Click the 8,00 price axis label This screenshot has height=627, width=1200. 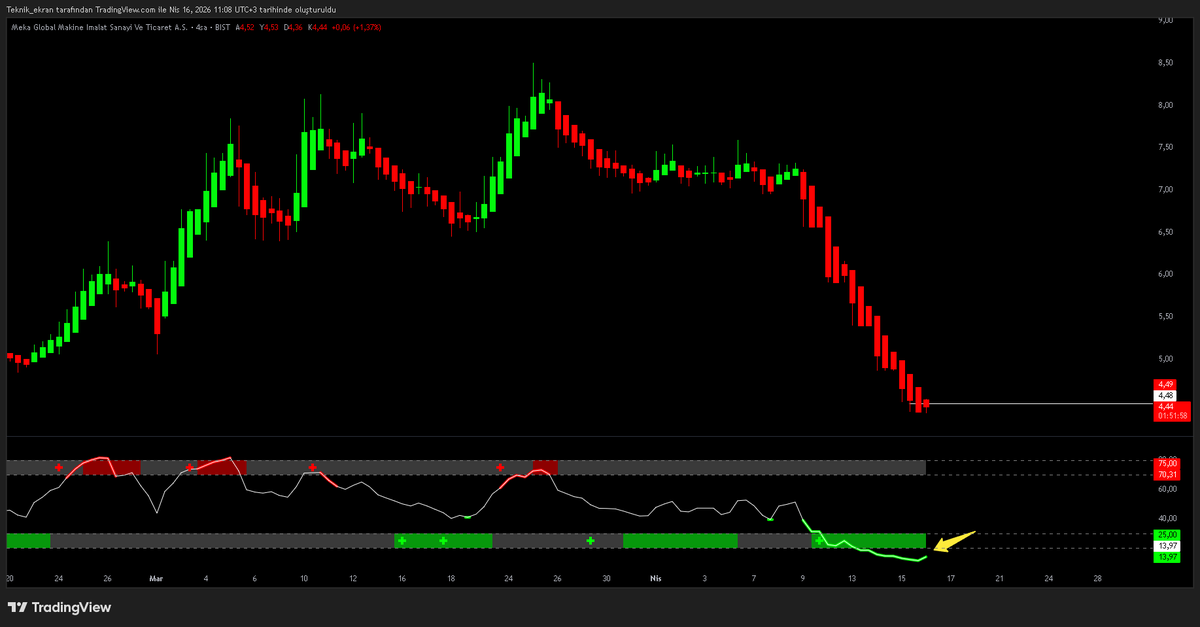(x=1166, y=105)
